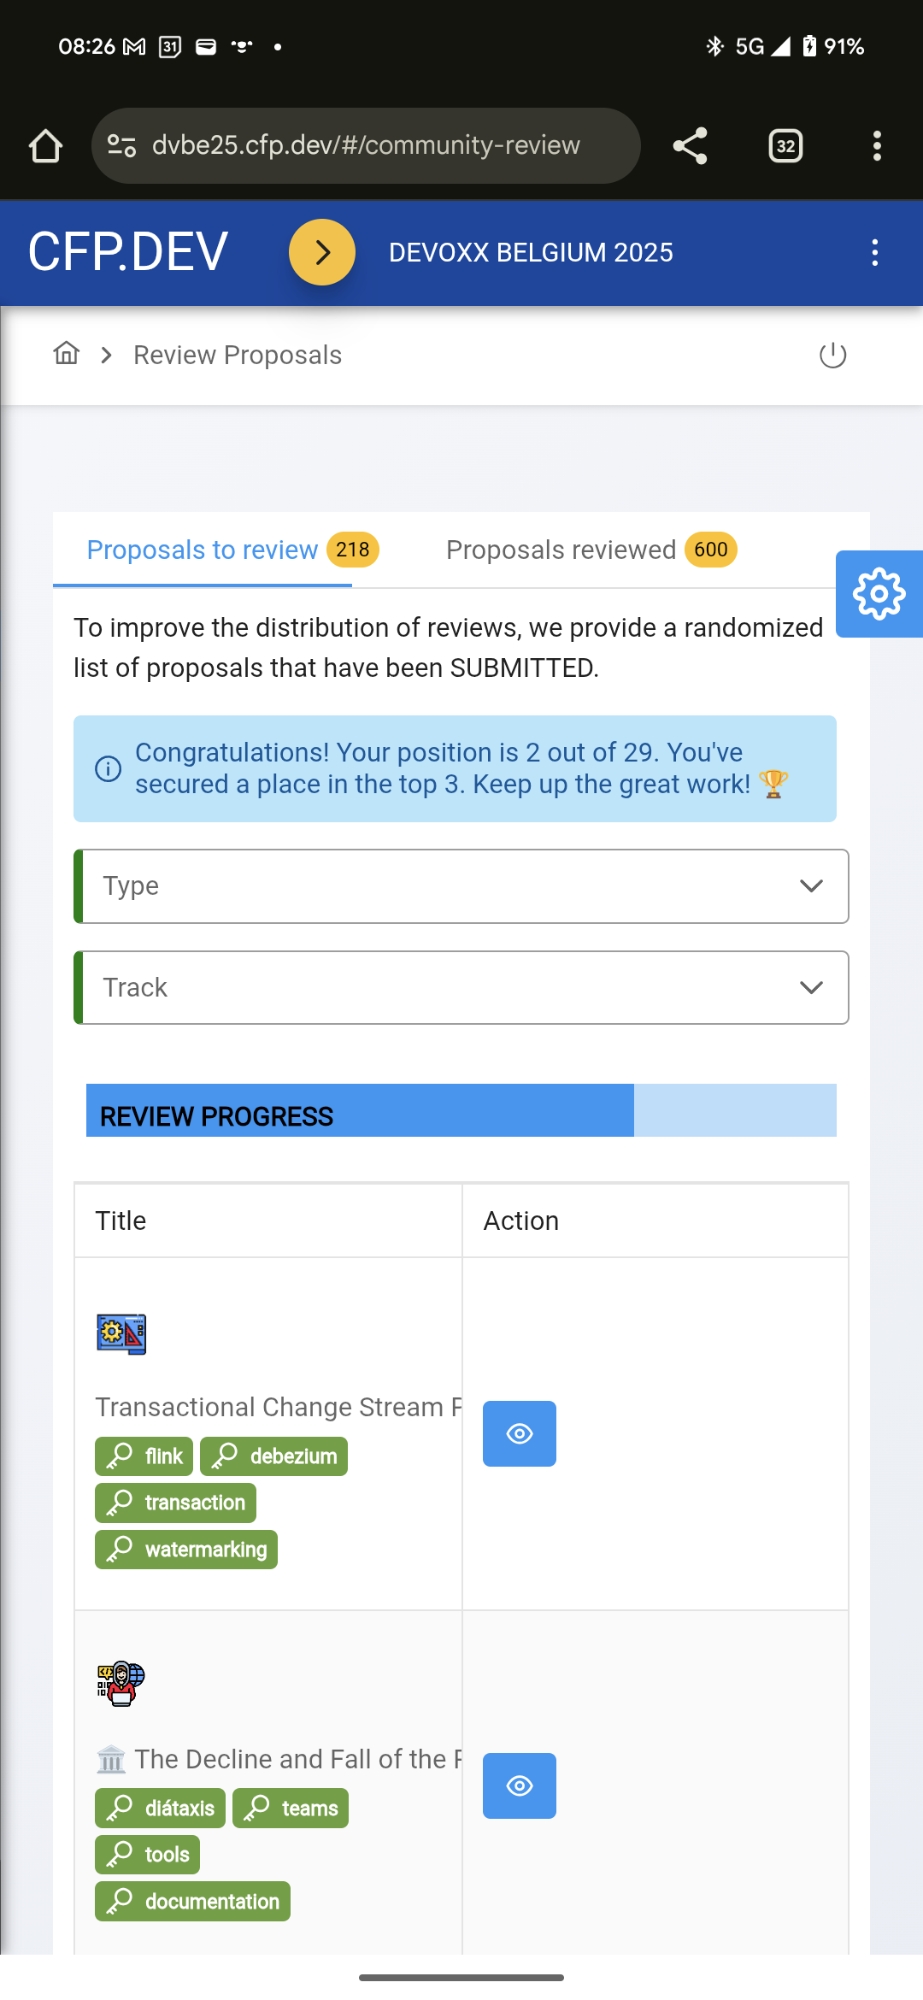
Task: Tap the browser home icon
Action: pyautogui.click(x=45, y=146)
